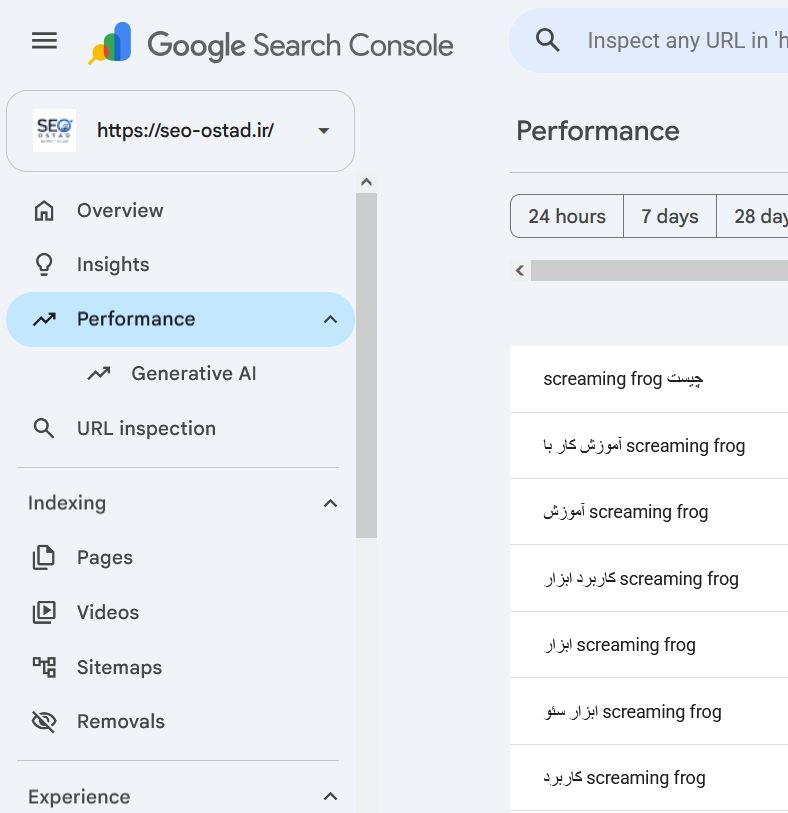Click the horizontal scrollbar left arrow
The width and height of the screenshot is (788, 813).
pos(520,270)
